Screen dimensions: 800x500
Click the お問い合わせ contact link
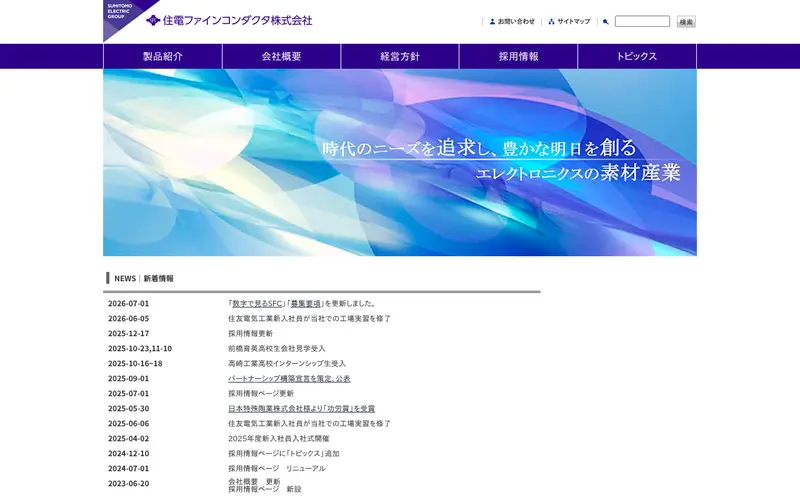point(516,21)
